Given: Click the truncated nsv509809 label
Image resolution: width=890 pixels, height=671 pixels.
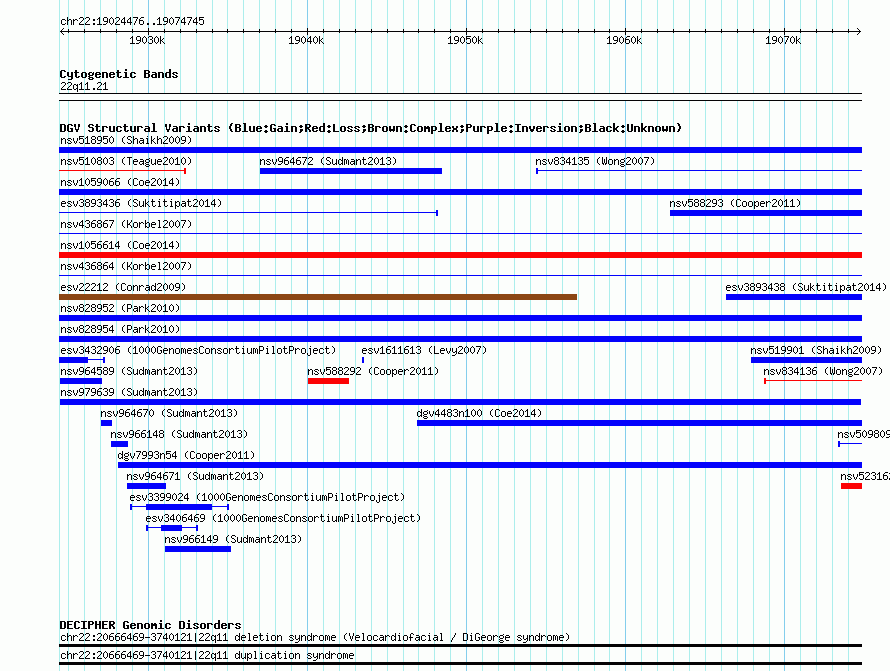Looking at the screenshot, I should (x=863, y=434).
